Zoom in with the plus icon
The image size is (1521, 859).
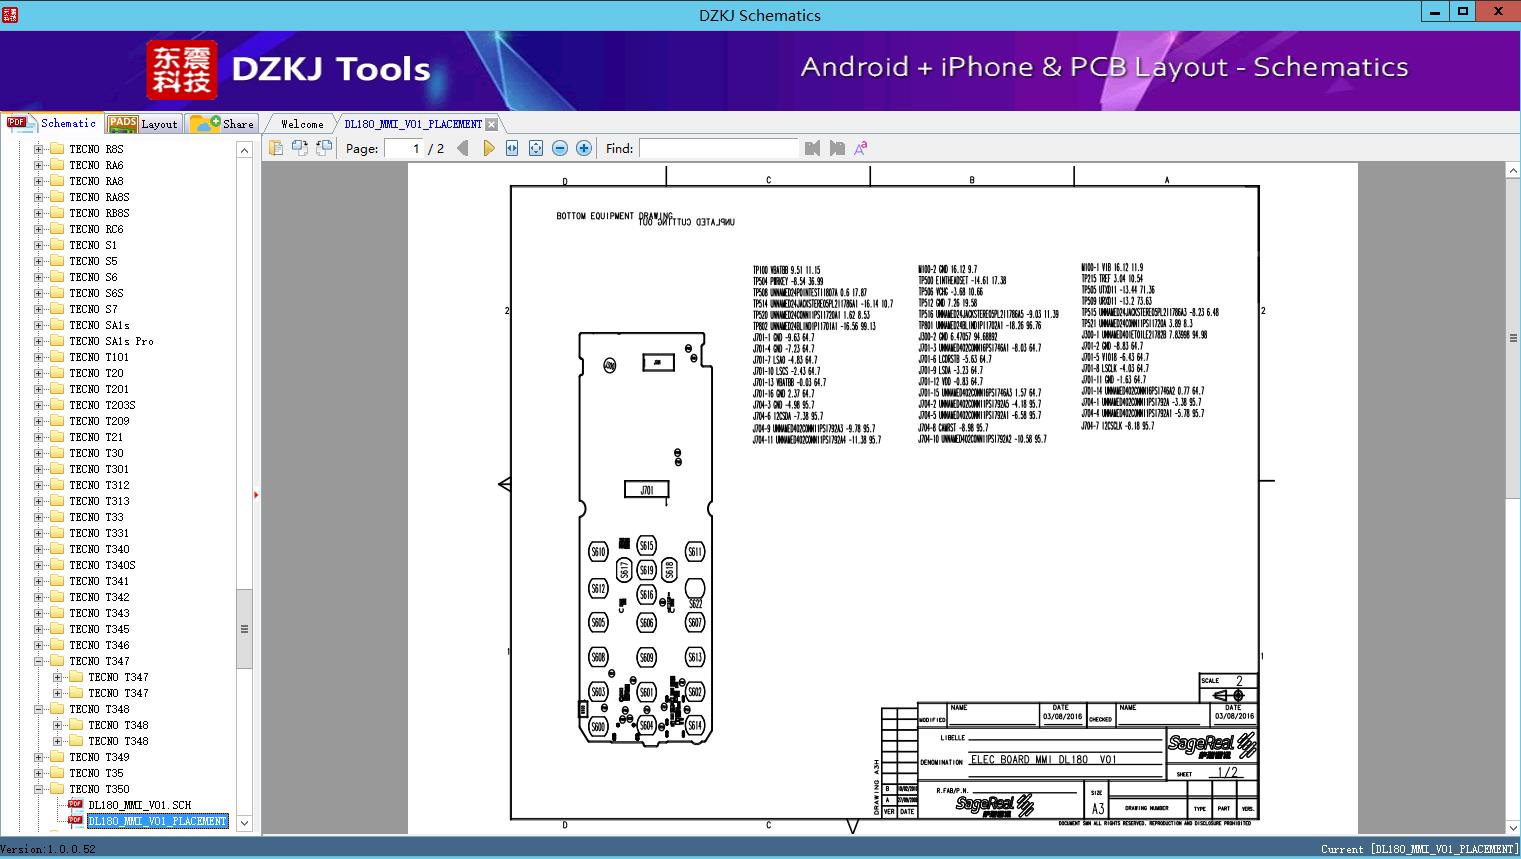point(584,148)
